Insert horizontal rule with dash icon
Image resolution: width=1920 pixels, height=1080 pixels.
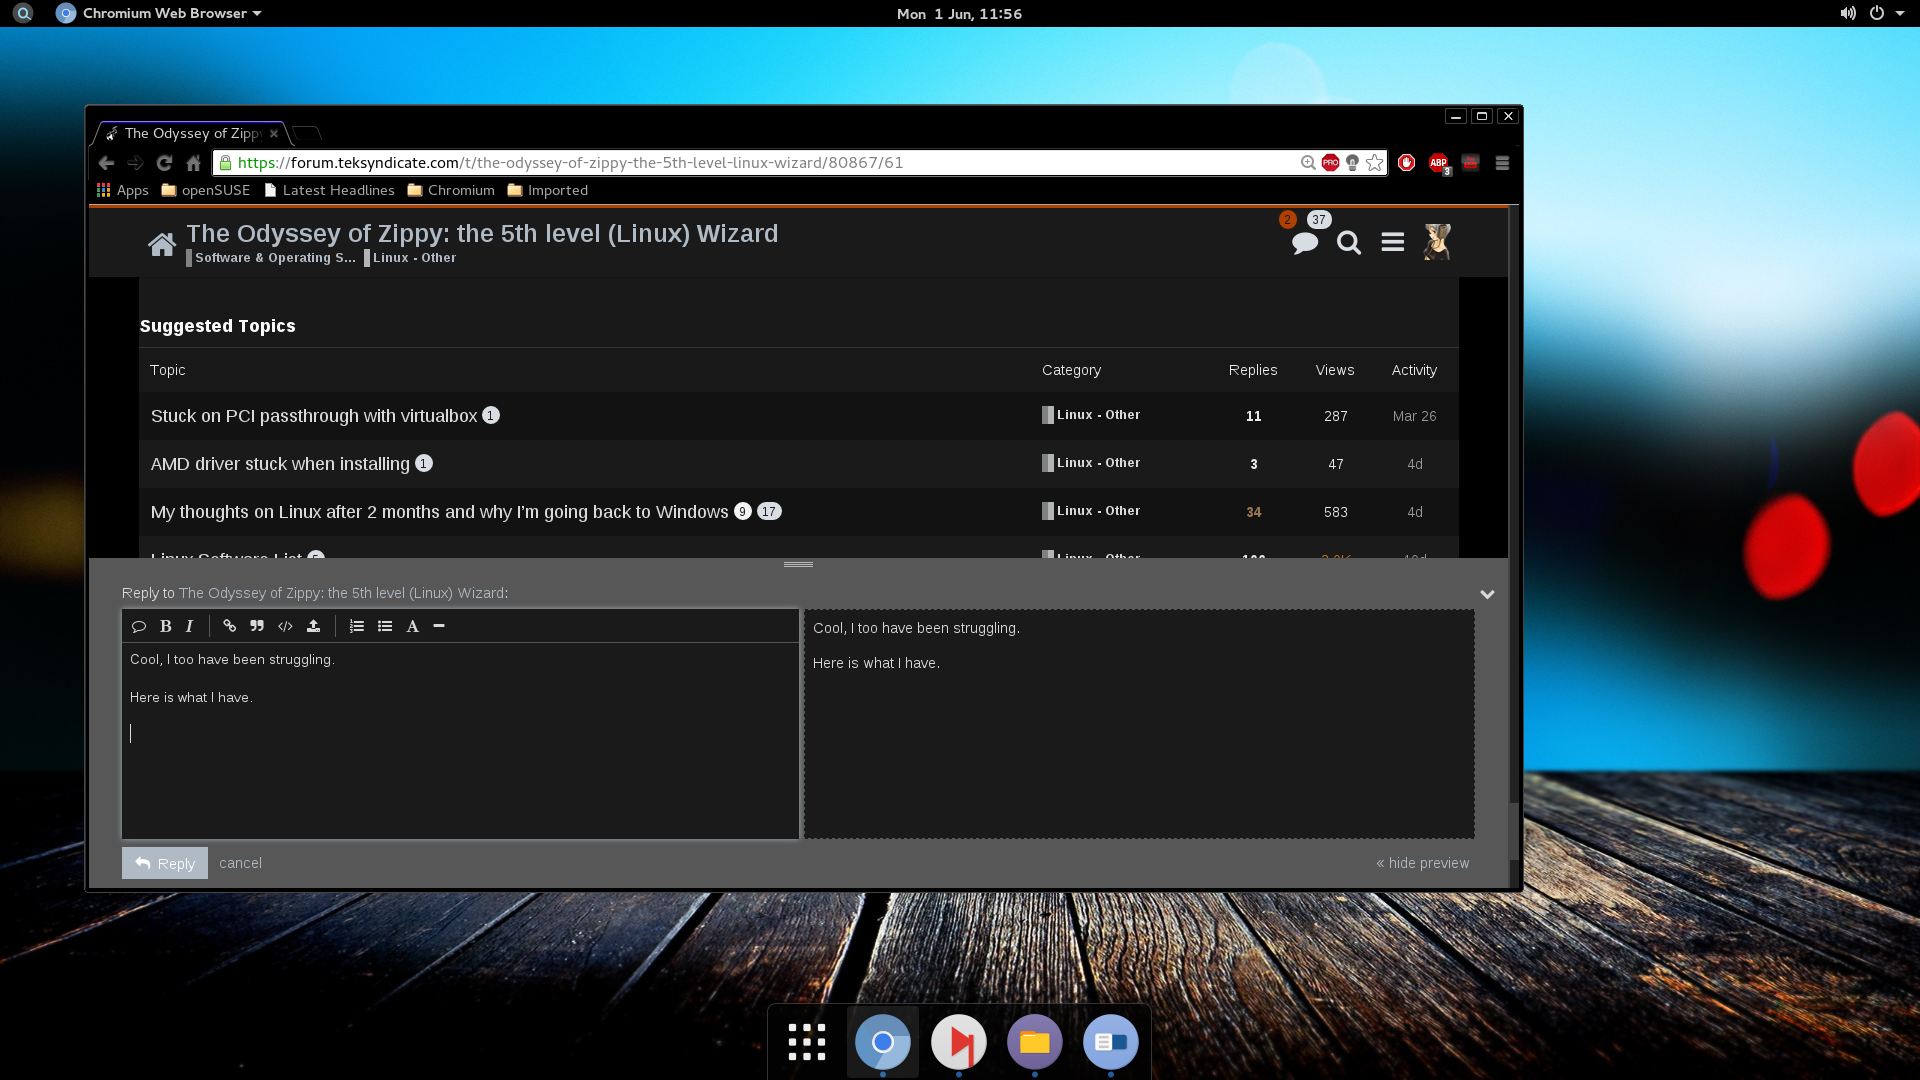[x=439, y=626]
